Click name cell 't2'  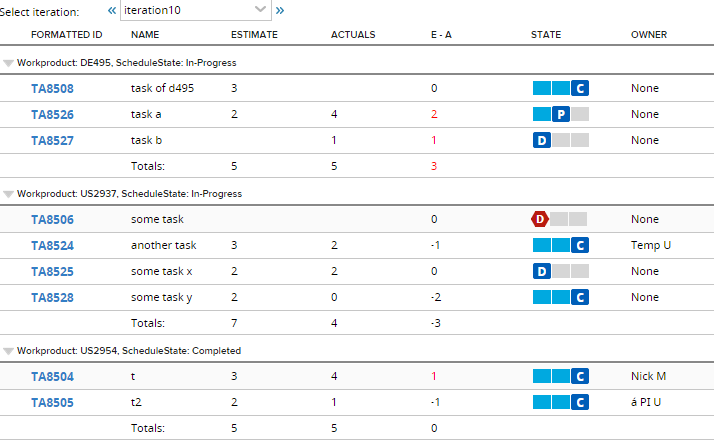coord(136,402)
